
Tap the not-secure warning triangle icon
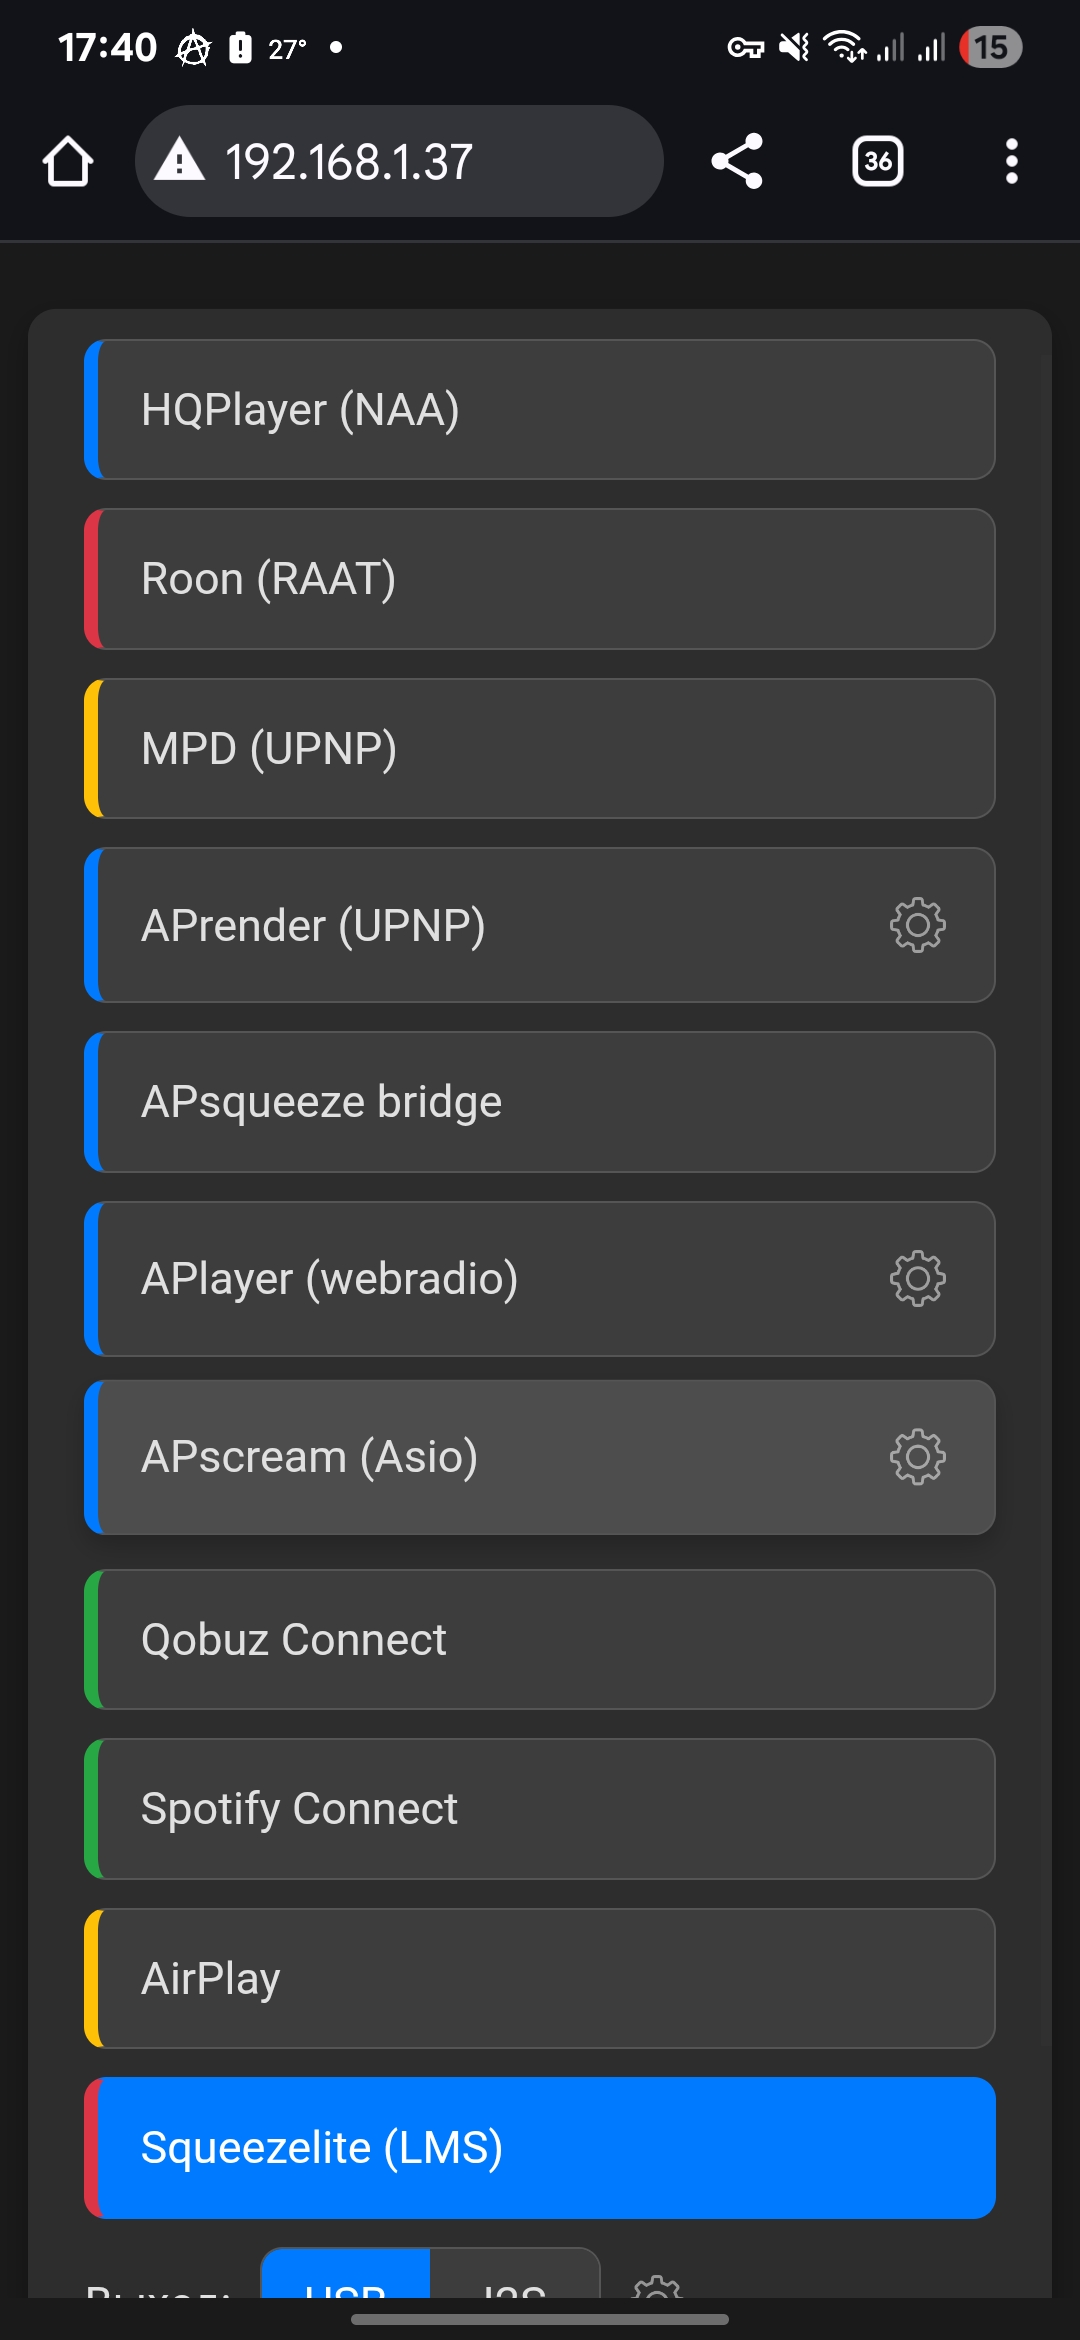click(180, 160)
